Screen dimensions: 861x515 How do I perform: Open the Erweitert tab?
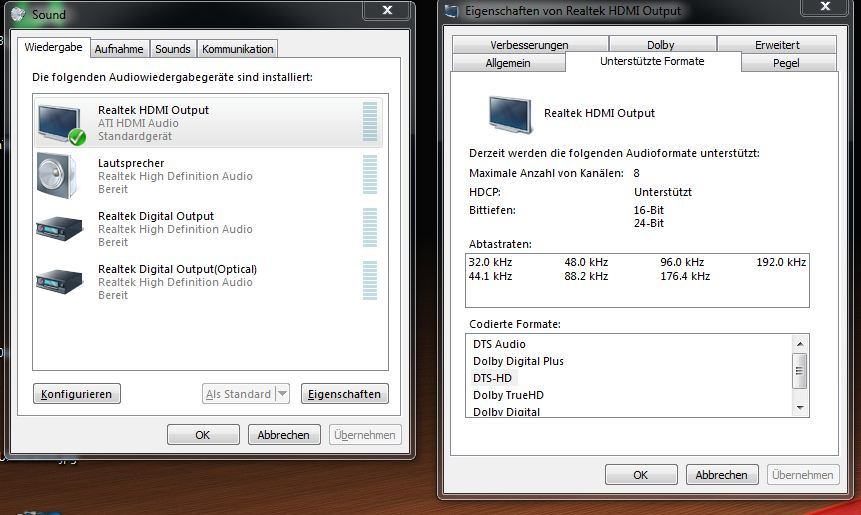pos(777,44)
